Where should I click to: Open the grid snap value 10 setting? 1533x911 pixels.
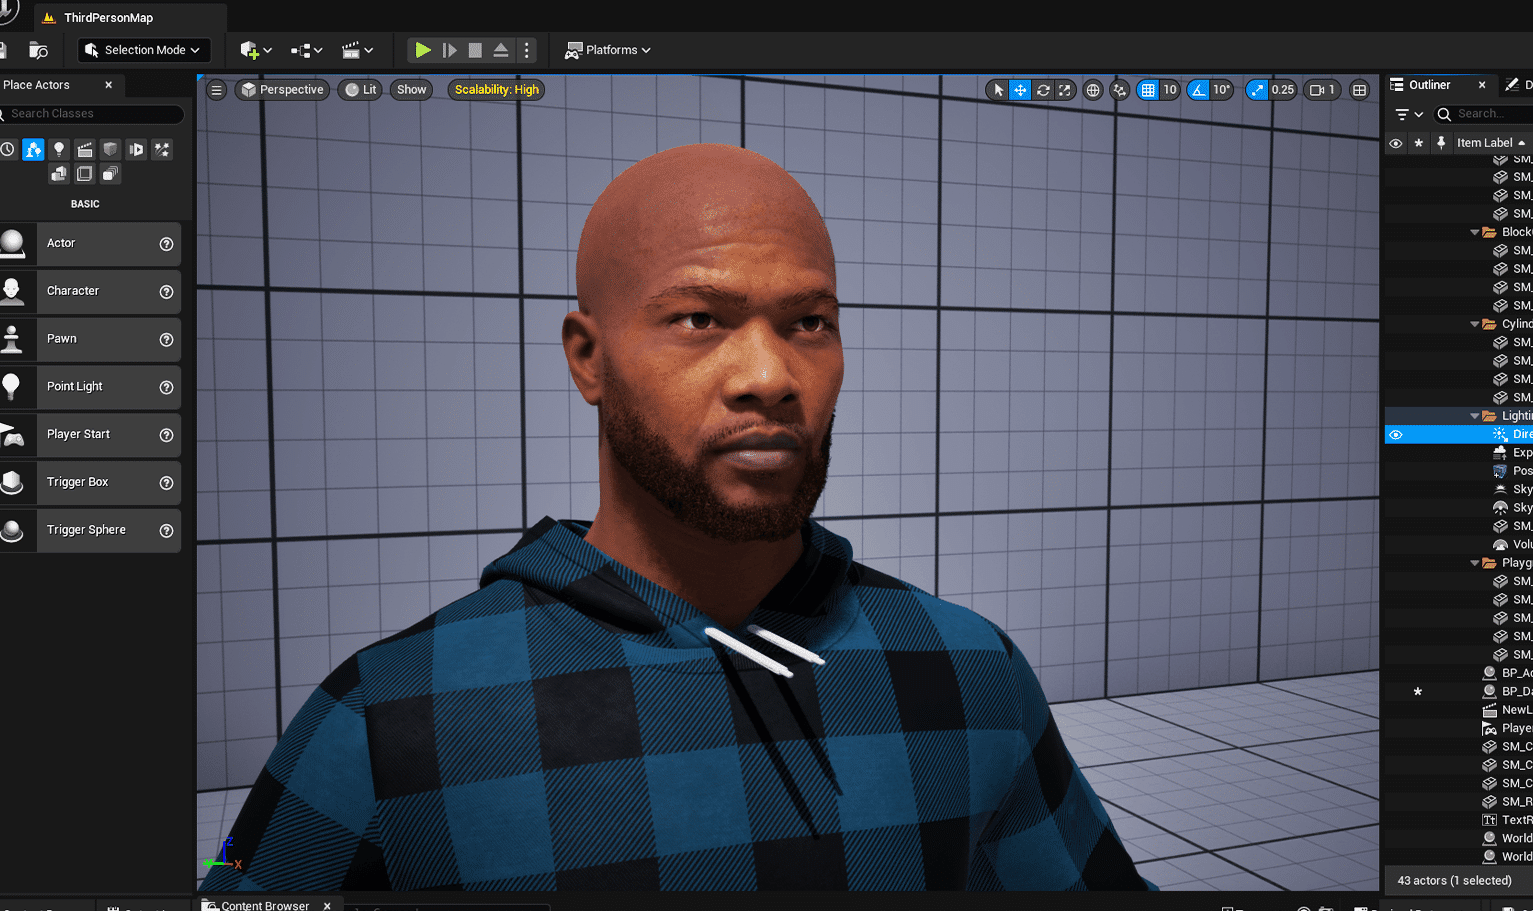coord(1169,90)
